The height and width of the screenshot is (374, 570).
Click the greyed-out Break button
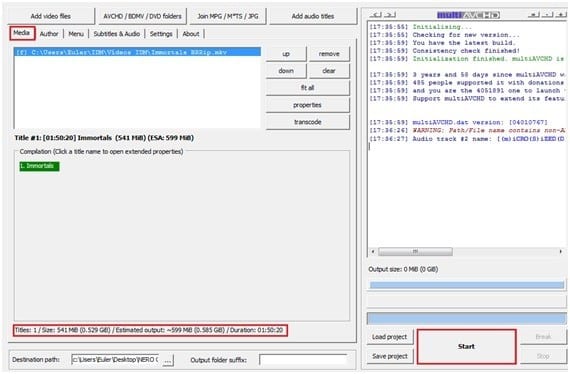pyautogui.click(x=543, y=337)
